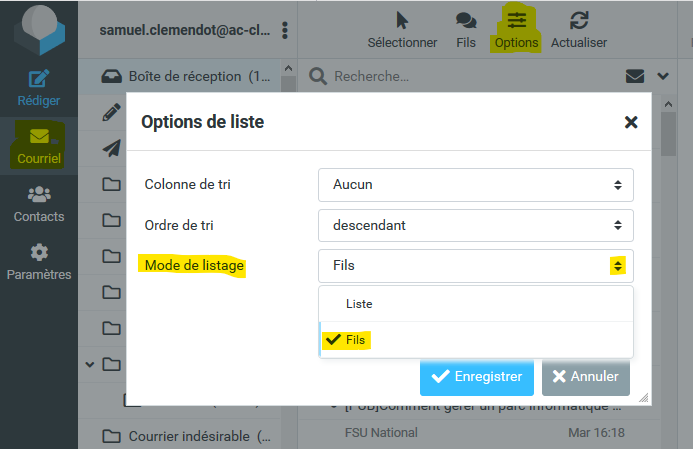
Task: Toggle the Fils threads toolbar button
Action: [465, 22]
